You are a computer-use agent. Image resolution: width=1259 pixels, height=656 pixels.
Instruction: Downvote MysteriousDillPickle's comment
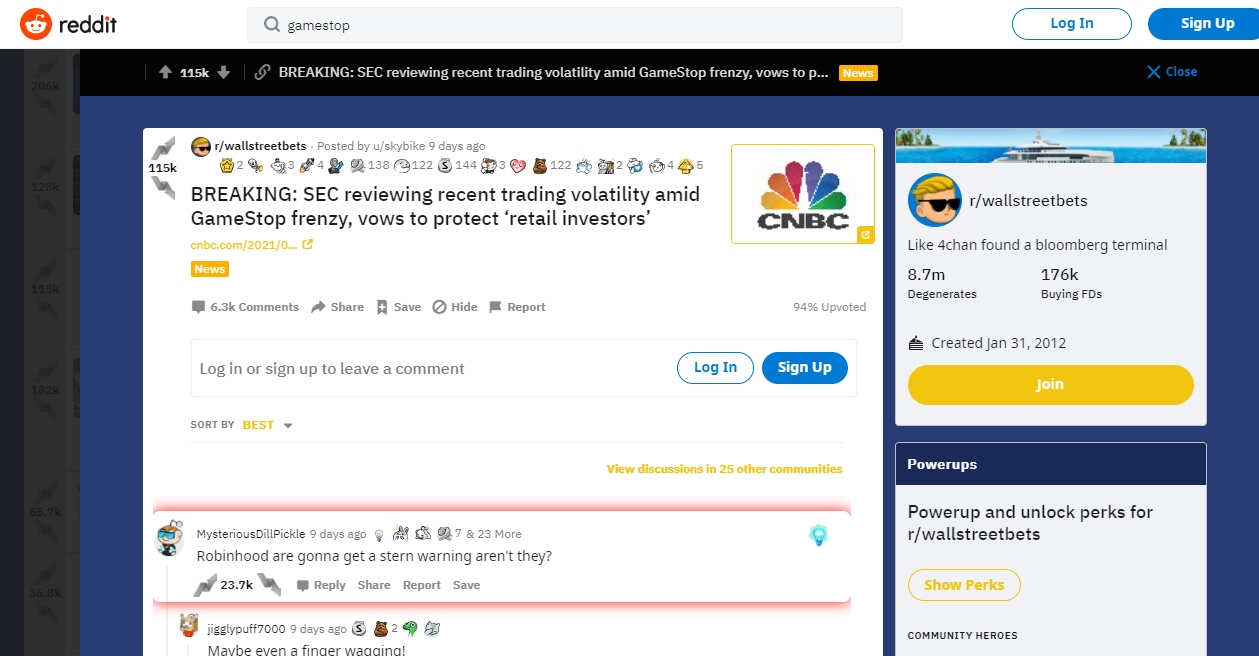point(269,585)
